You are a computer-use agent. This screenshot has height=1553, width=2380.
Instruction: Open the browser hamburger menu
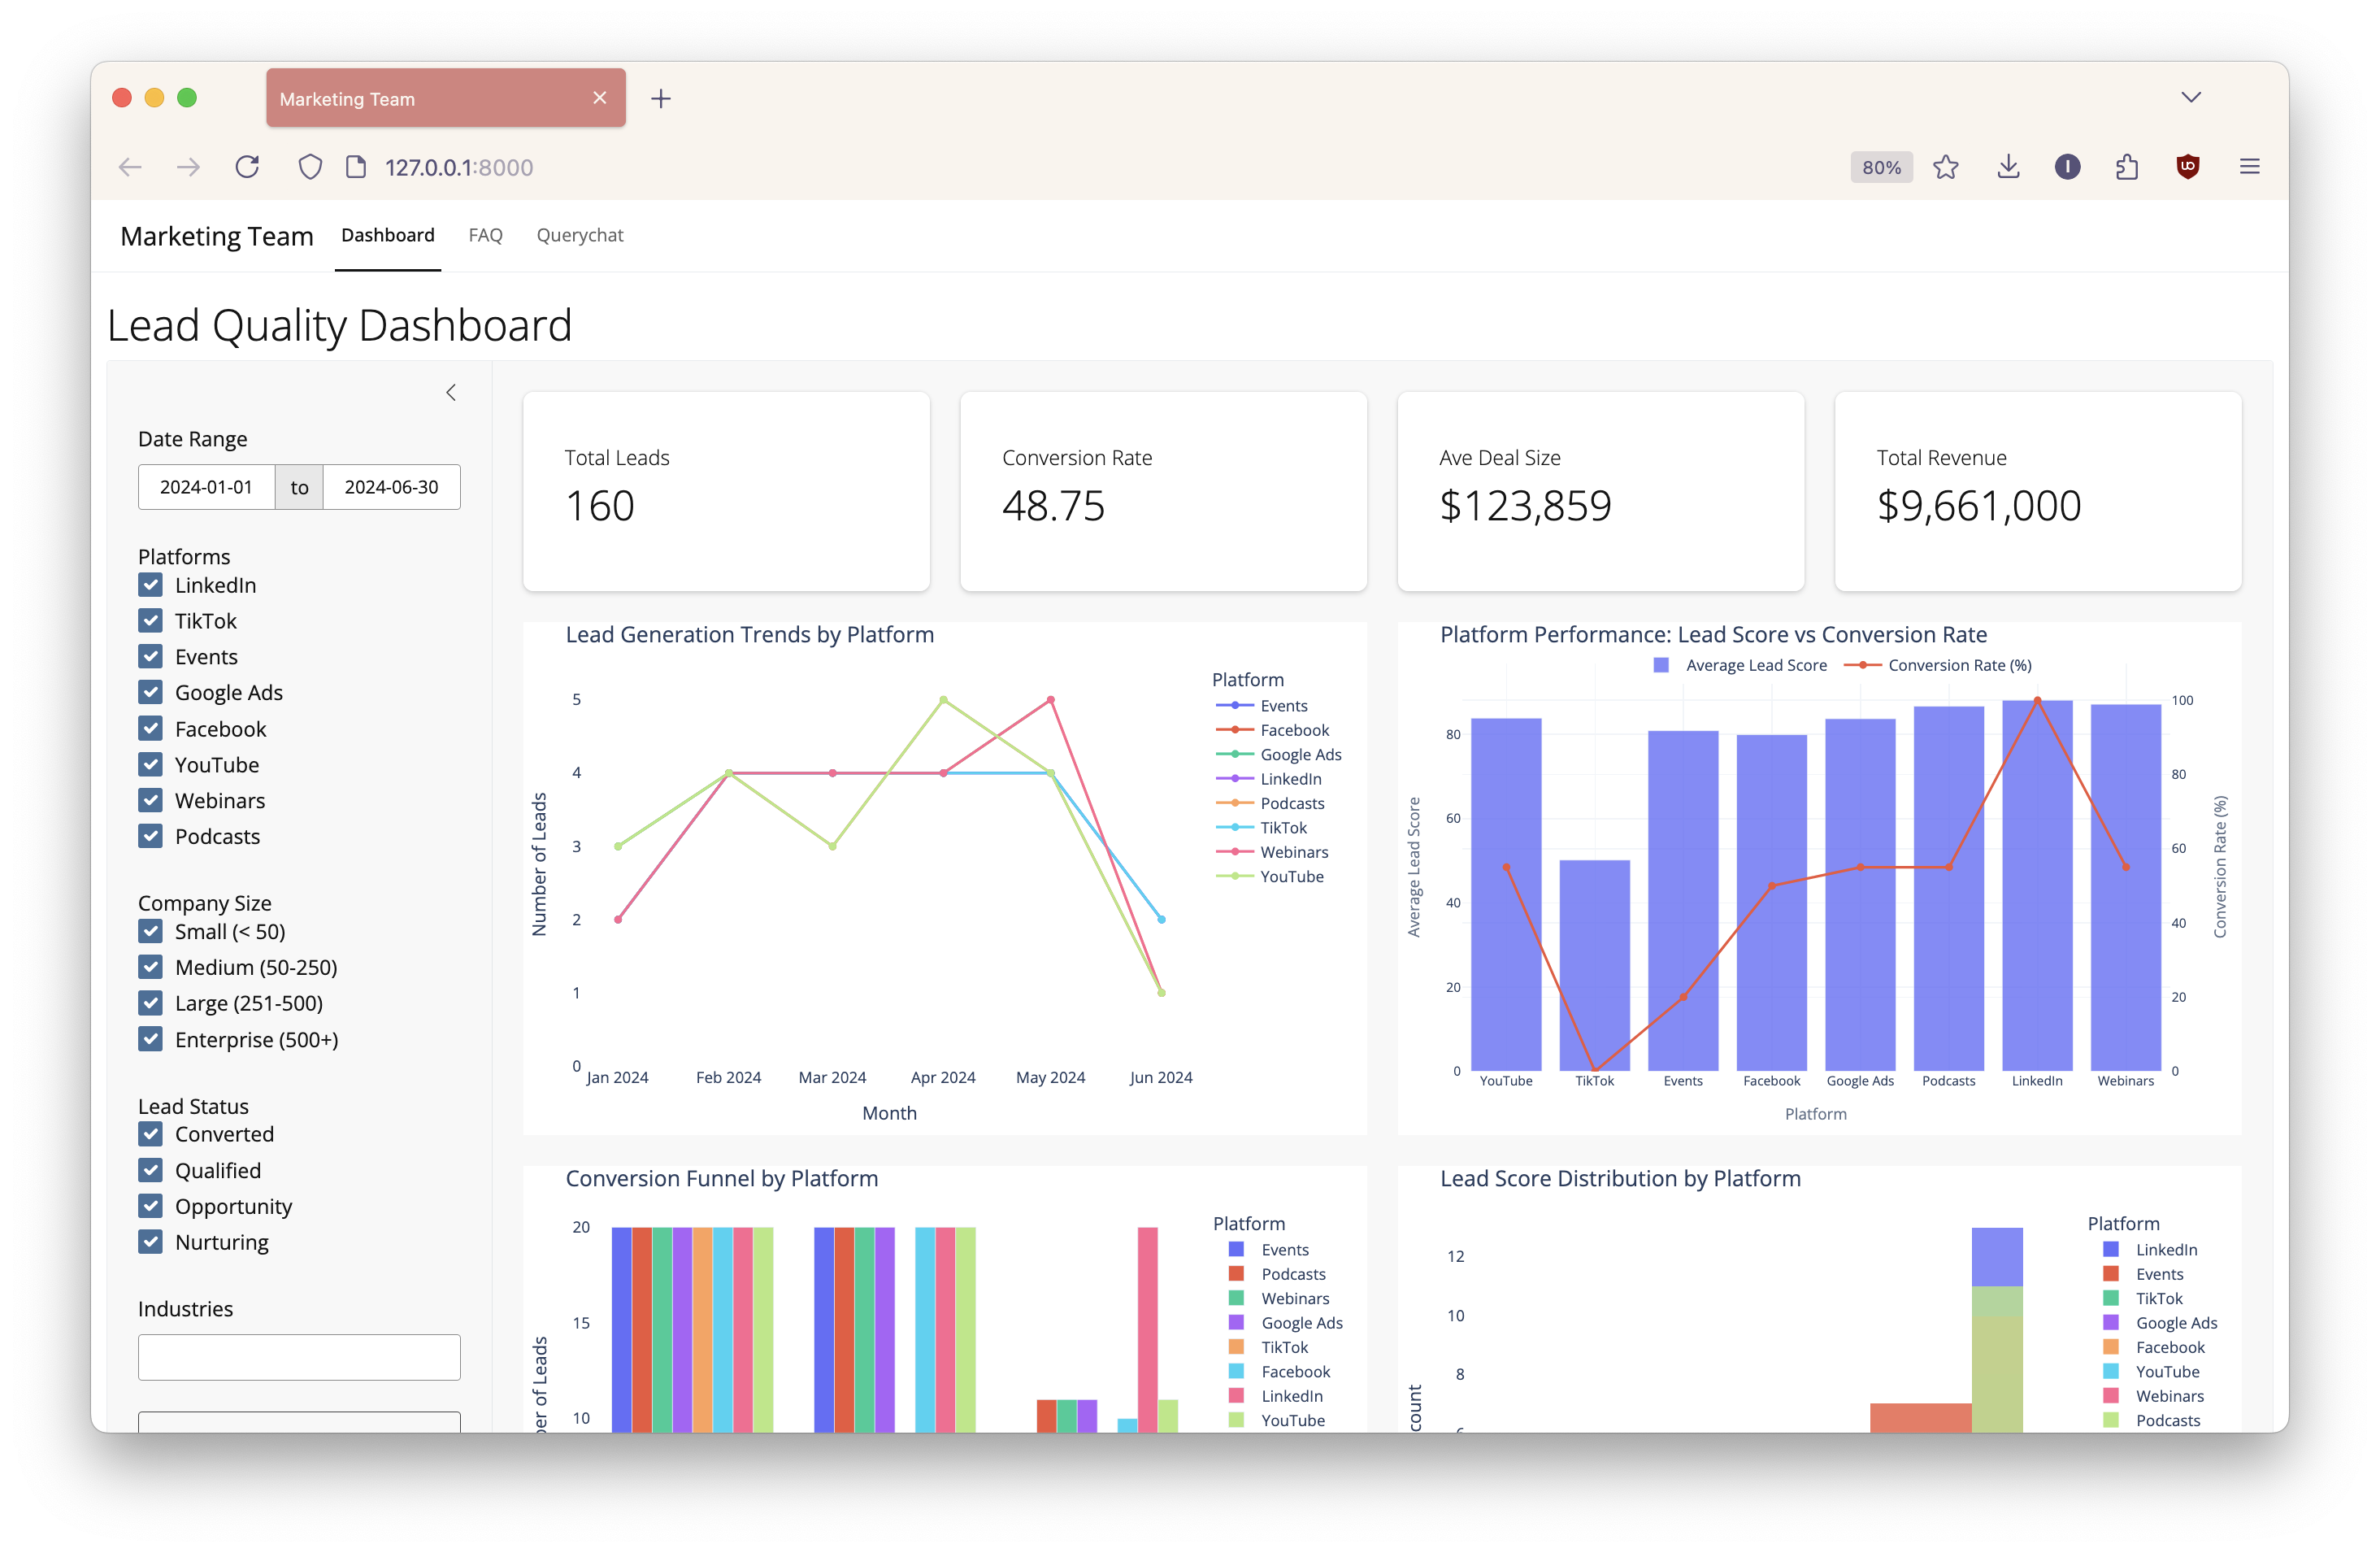click(x=2249, y=167)
